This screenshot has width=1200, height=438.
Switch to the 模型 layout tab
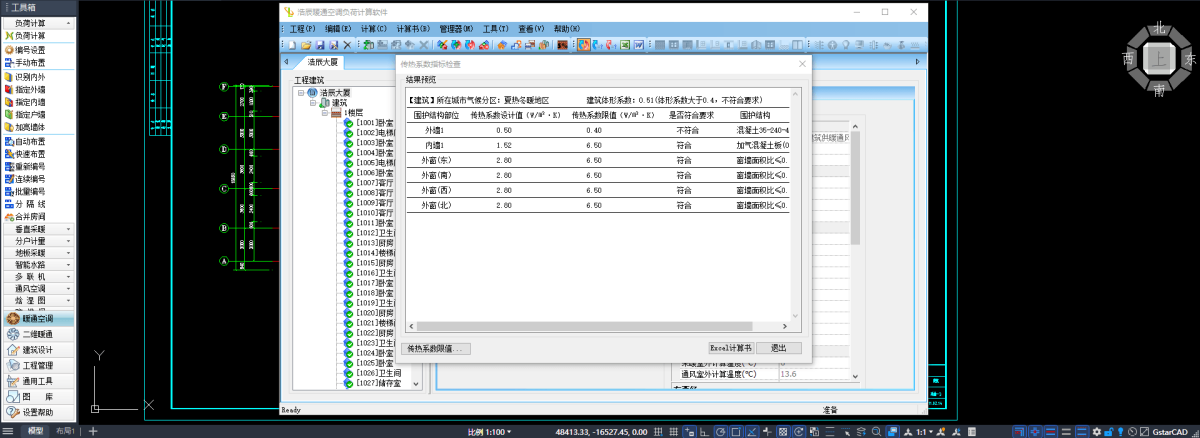click(35, 431)
